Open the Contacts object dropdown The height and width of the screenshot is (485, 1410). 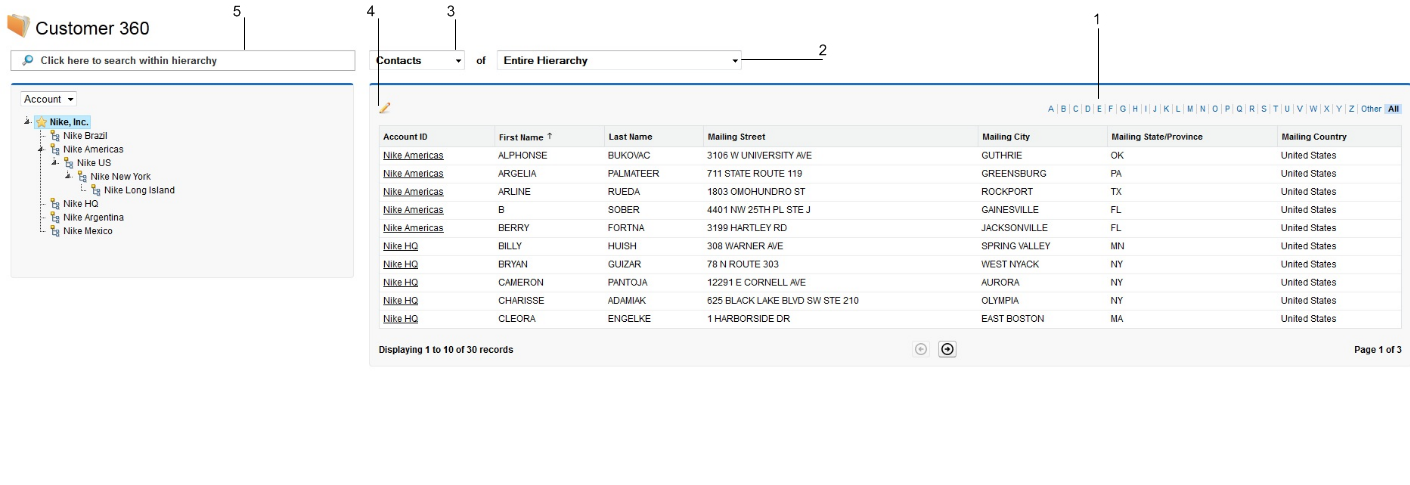point(418,61)
